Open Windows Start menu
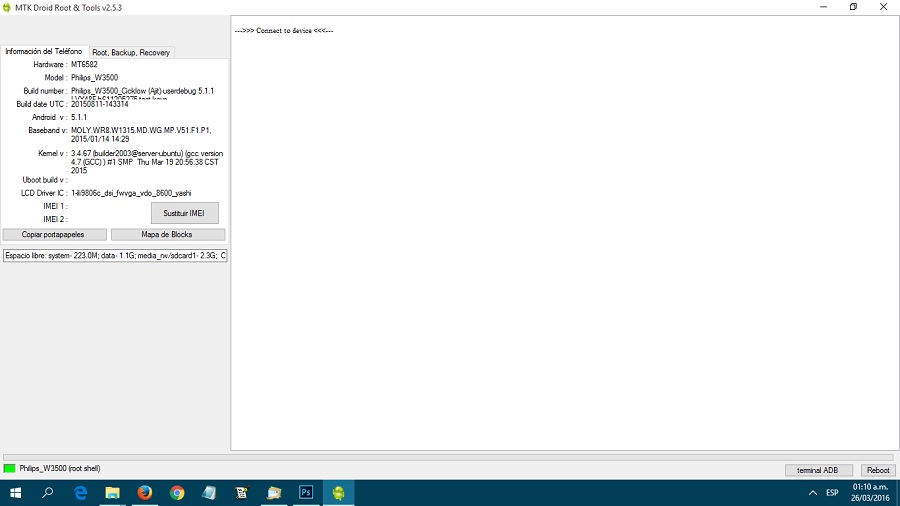The width and height of the screenshot is (900, 506). pos(15,493)
